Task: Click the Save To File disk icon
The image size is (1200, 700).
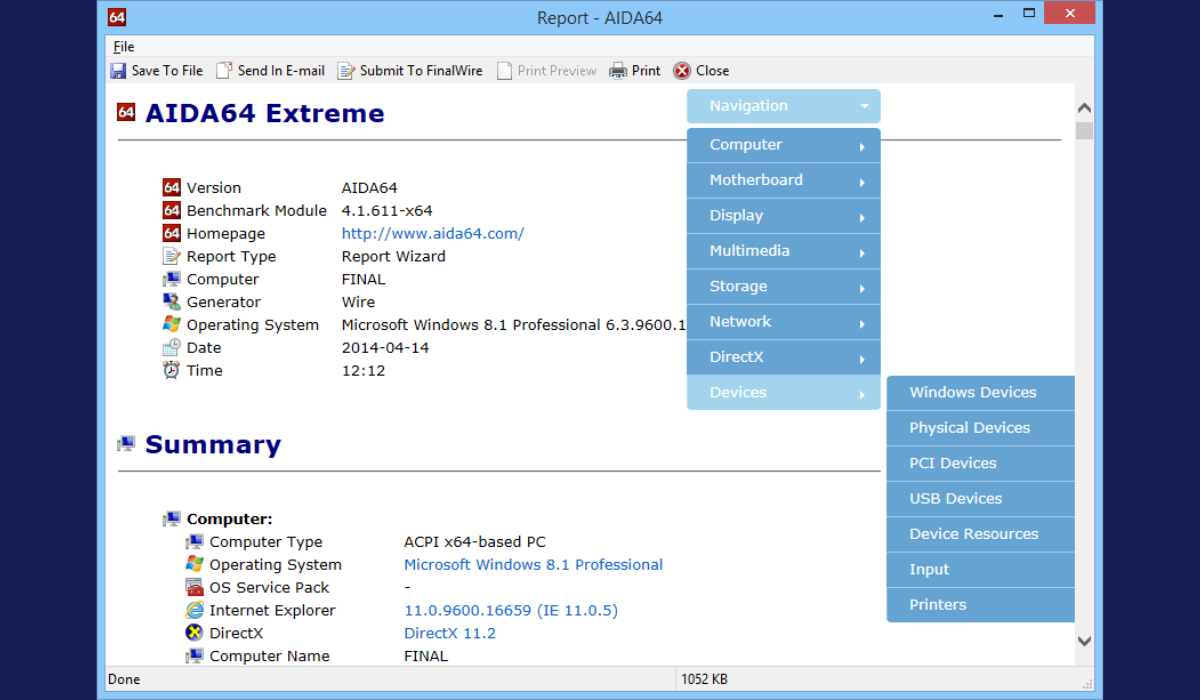Action: point(118,71)
